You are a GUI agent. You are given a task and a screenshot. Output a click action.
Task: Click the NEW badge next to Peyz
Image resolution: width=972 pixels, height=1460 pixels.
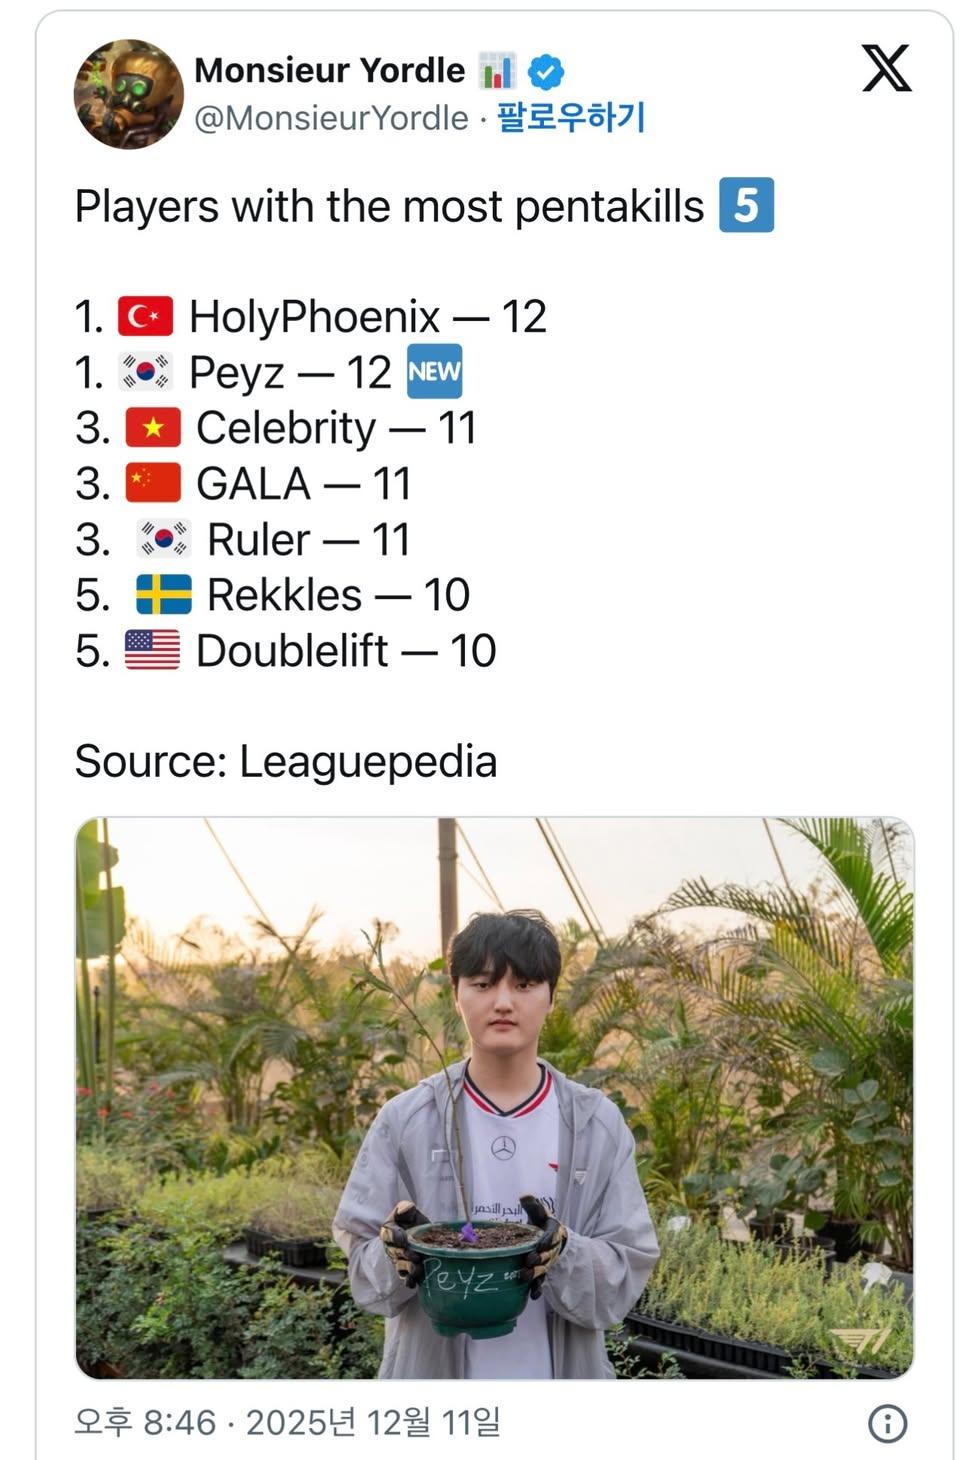434,372
